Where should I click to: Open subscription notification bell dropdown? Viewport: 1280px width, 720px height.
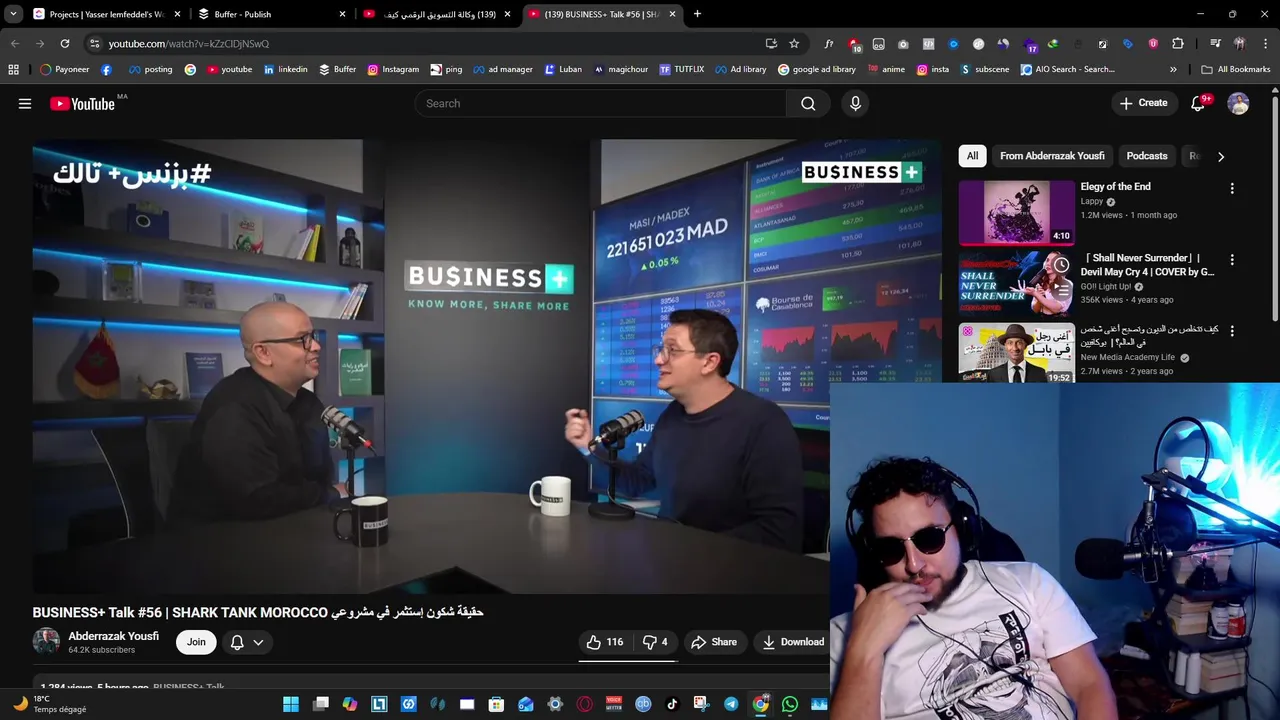[247, 642]
